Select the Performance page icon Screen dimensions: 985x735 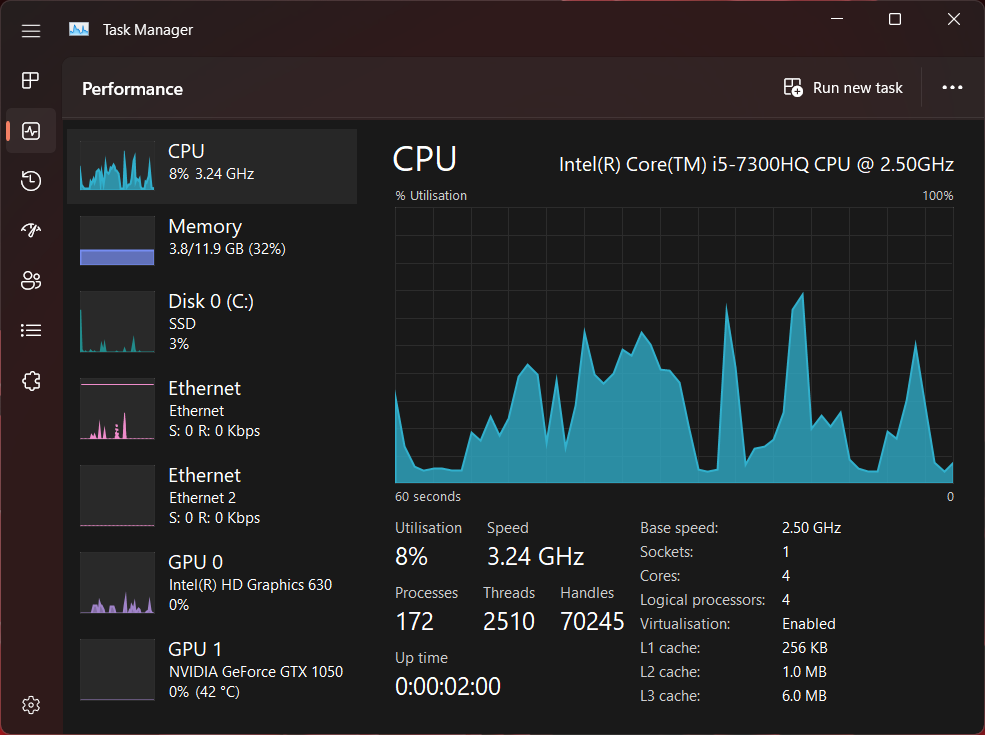(31, 131)
